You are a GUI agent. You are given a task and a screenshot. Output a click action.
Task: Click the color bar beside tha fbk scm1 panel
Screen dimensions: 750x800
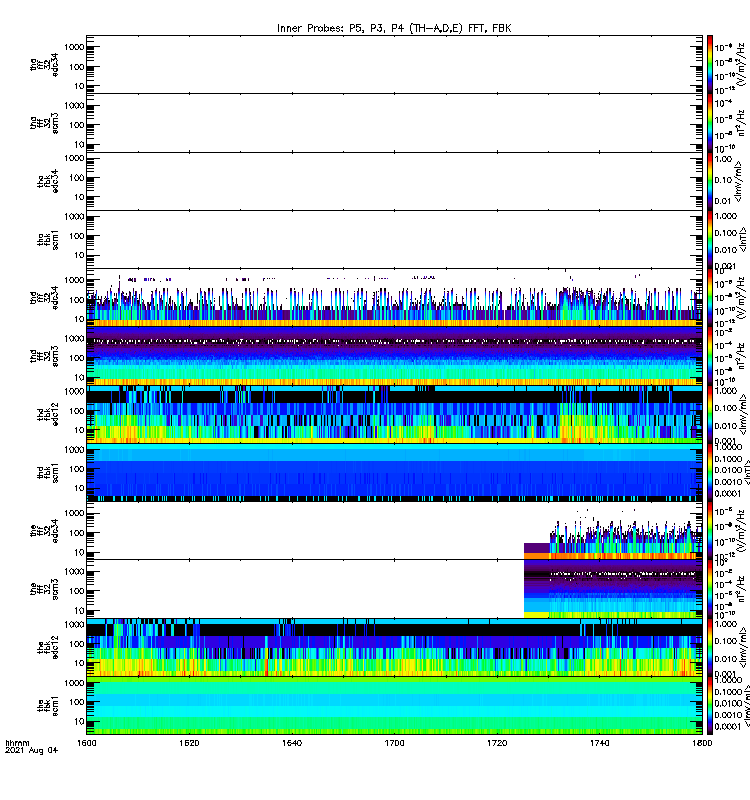coord(710,240)
